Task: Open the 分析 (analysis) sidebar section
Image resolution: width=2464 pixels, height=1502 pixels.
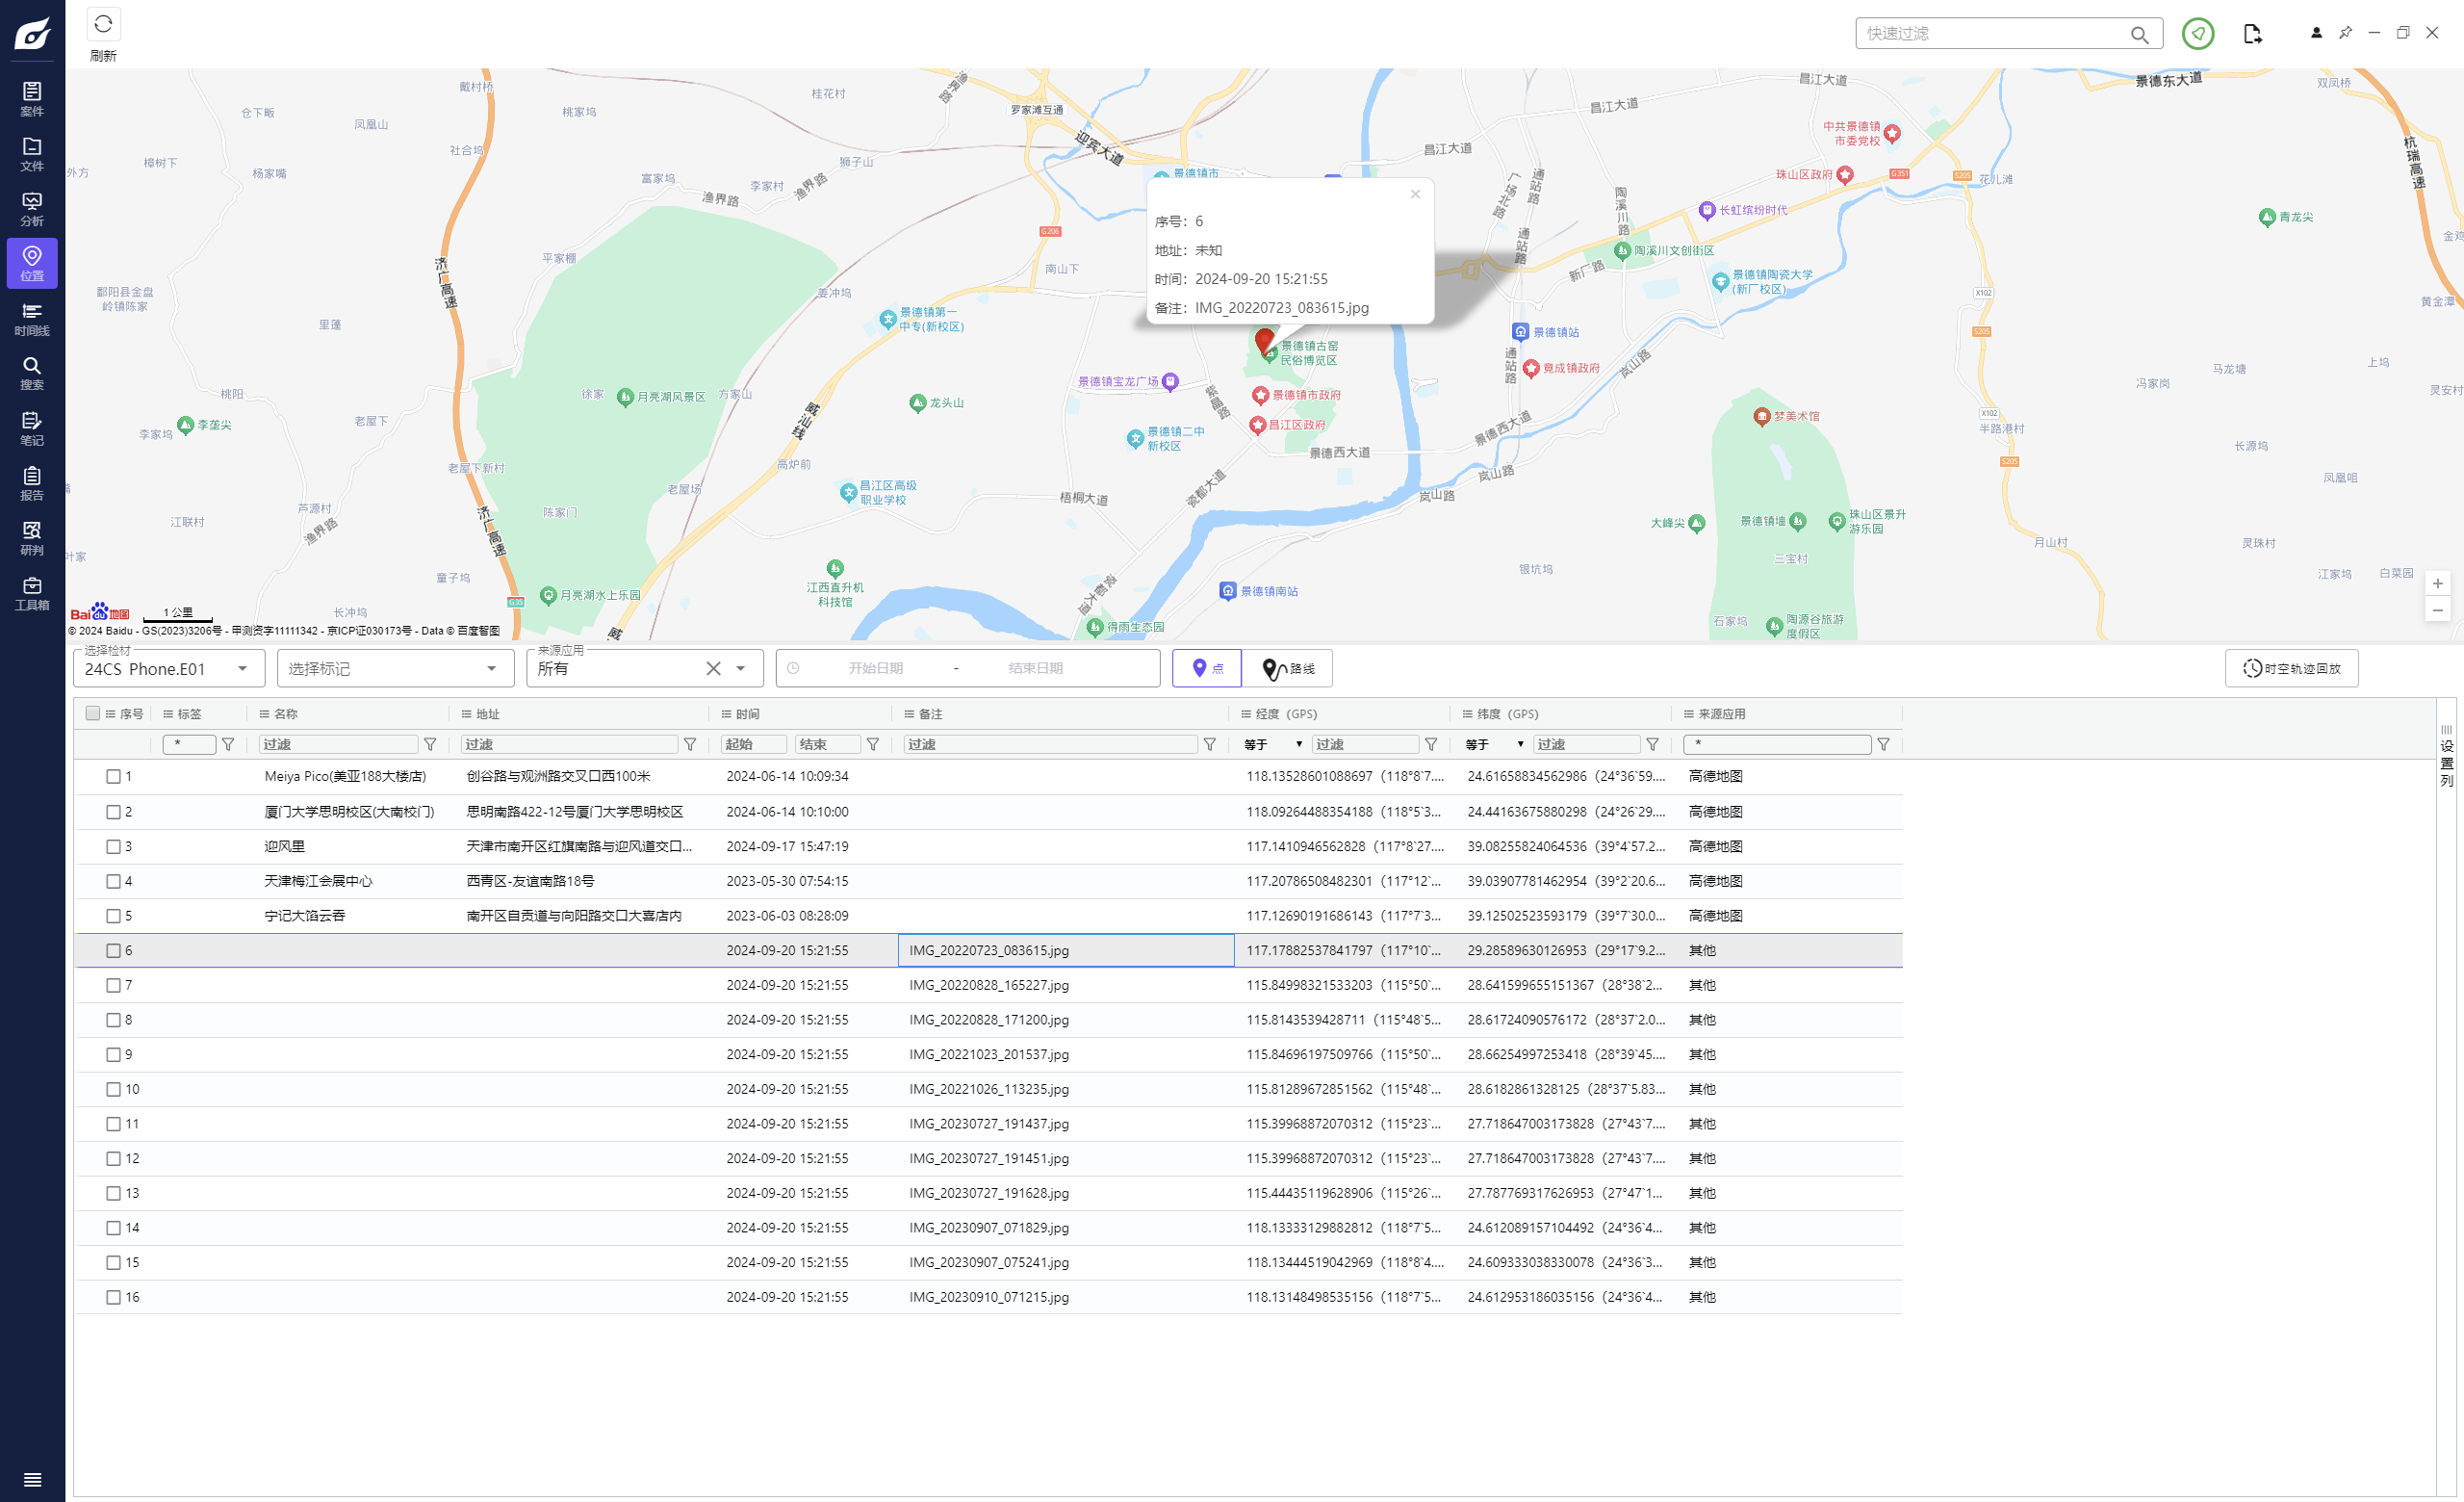Action: [x=32, y=209]
